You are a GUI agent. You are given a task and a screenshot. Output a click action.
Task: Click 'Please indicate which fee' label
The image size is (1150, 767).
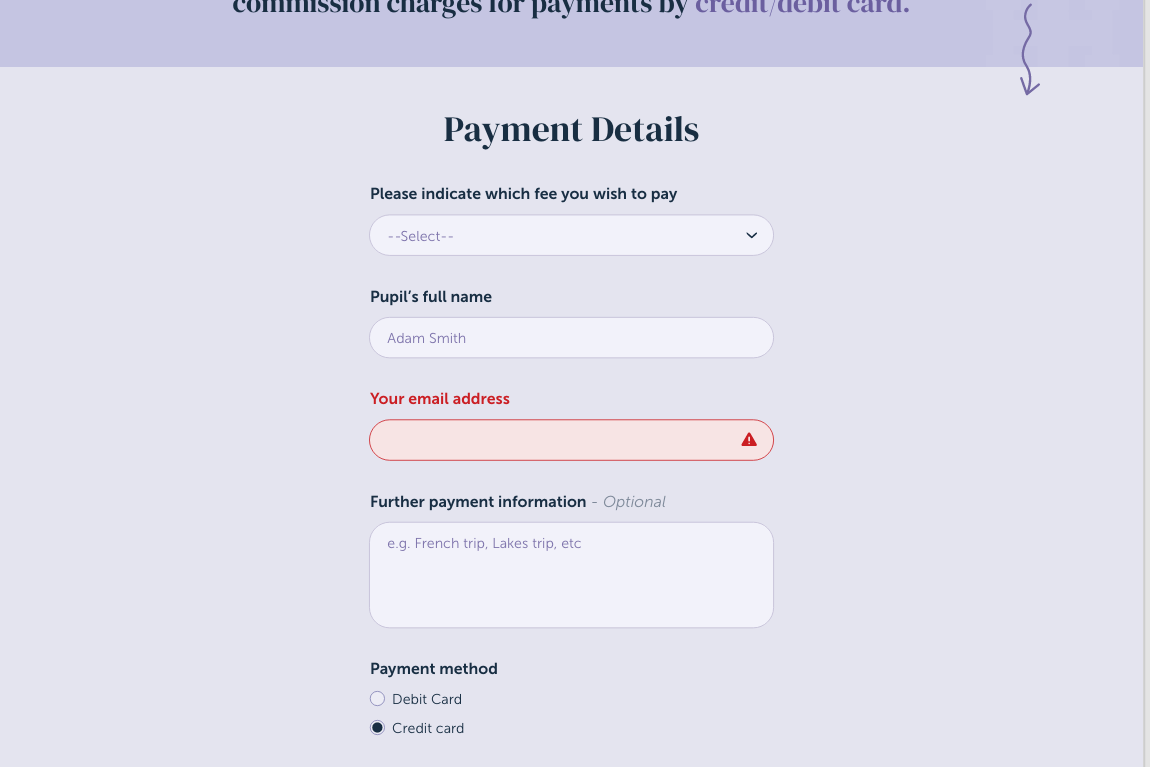[523, 194]
